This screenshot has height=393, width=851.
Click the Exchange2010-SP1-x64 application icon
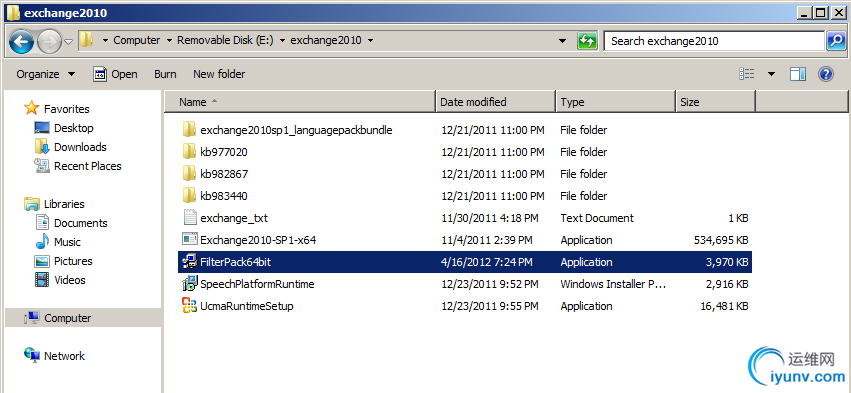coord(189,240)
